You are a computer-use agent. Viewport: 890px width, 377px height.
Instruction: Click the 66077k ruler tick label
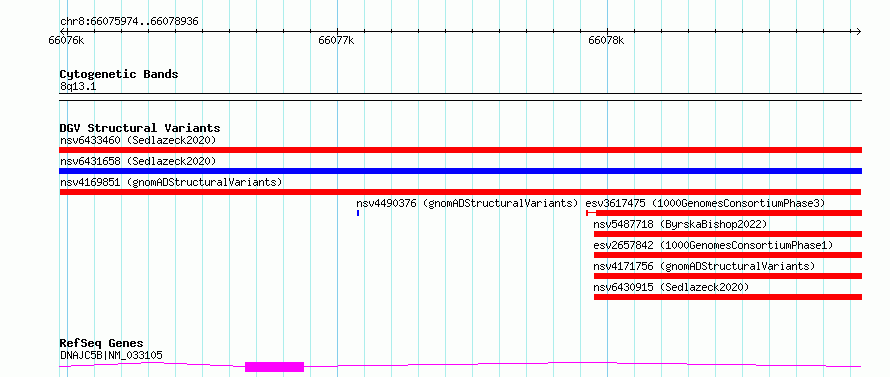tap(337, 40)
